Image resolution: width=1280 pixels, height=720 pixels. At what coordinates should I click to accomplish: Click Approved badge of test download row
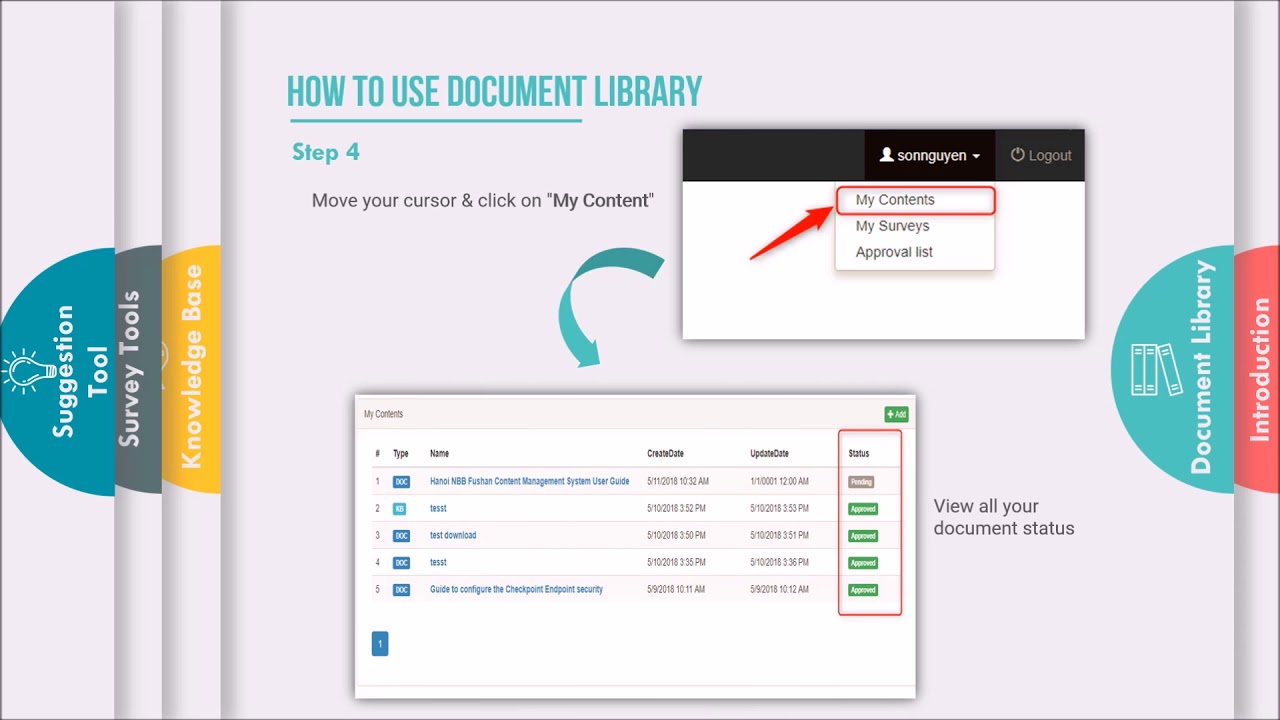863,536
